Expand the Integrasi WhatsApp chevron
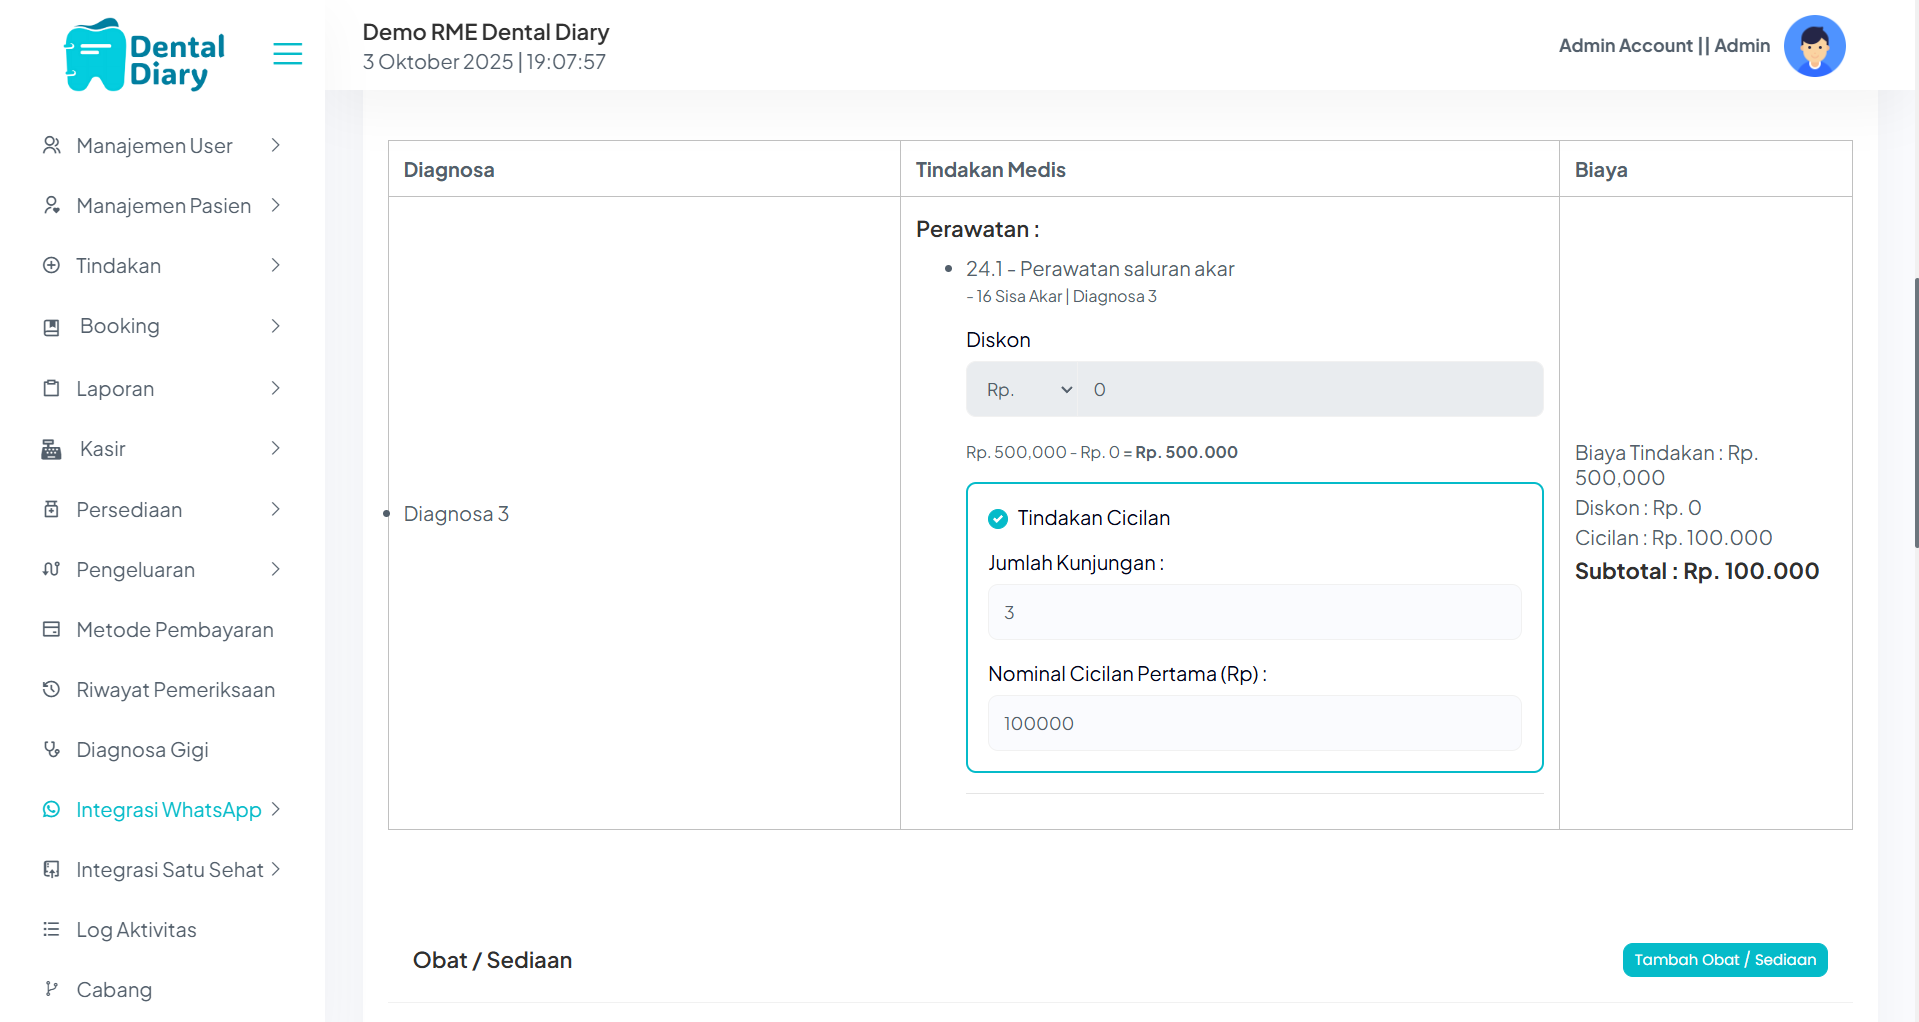 tap(276, 809)
